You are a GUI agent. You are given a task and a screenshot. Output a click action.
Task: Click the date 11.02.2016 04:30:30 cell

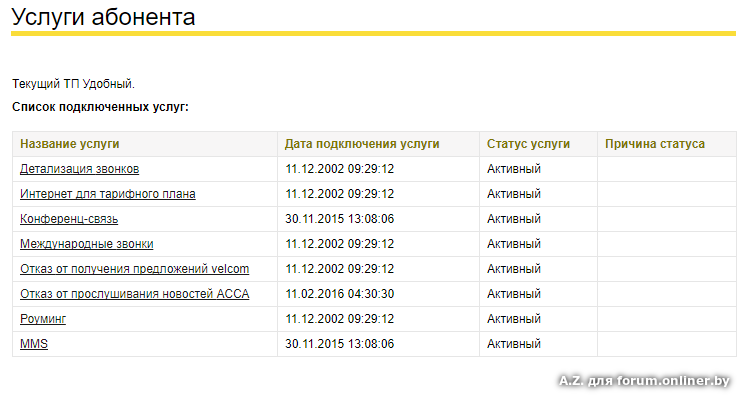tap(340, 294)
